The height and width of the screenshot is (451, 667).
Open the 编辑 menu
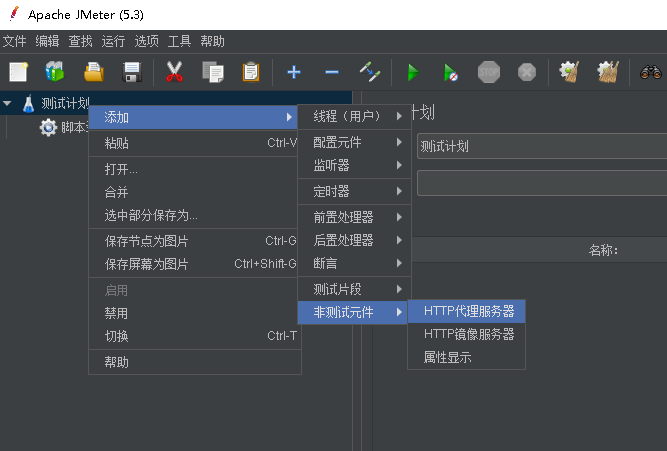(47, 41)
